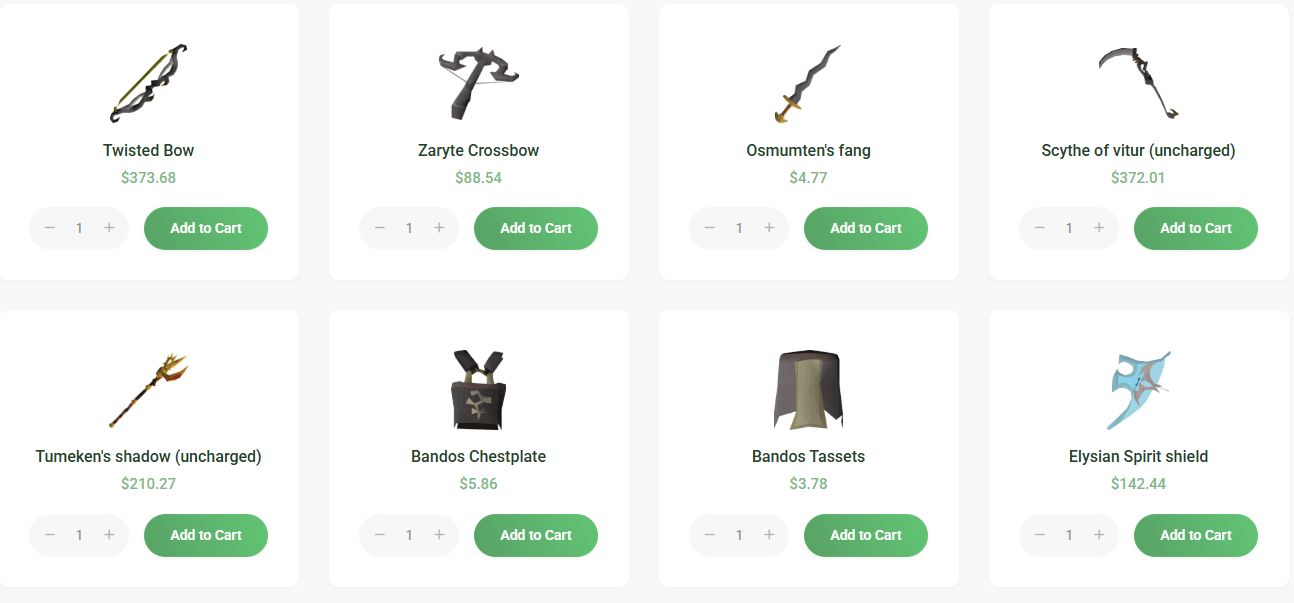Decrease Scythe of vitur quantity
Viewport: 1294px width, 603px height.
click(1040, 228)
